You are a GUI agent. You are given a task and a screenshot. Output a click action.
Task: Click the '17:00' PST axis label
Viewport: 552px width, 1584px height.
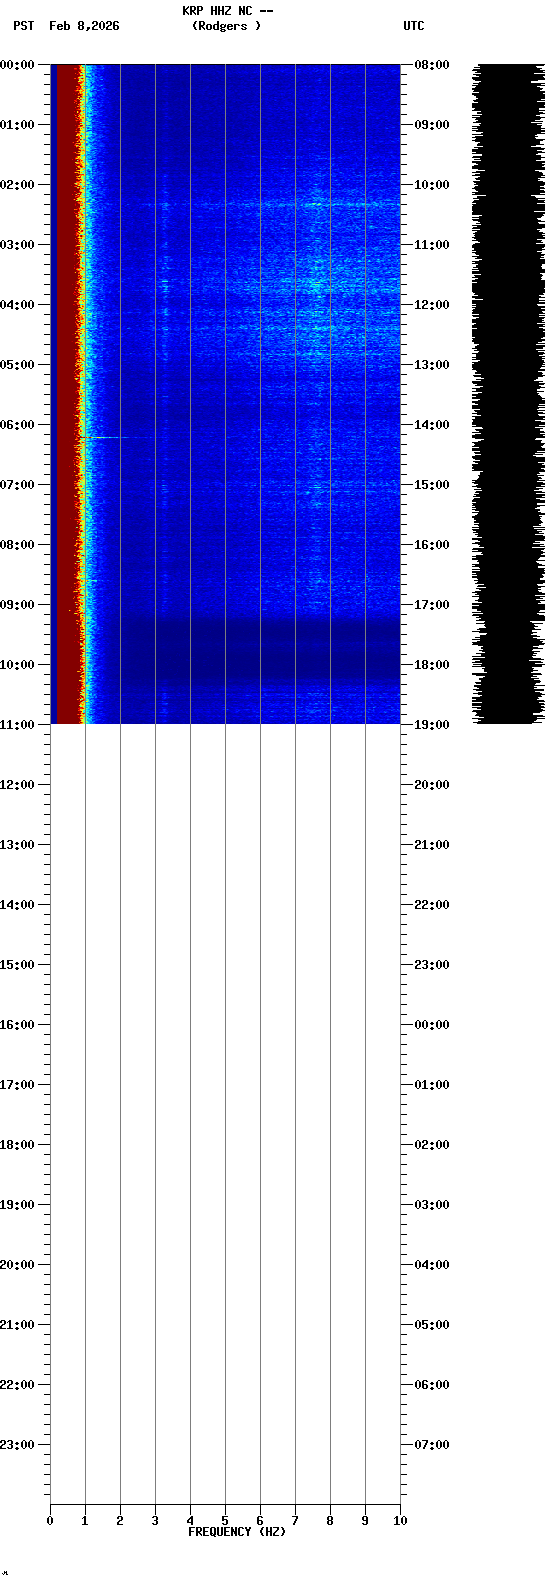click(x=17, y=1085)
